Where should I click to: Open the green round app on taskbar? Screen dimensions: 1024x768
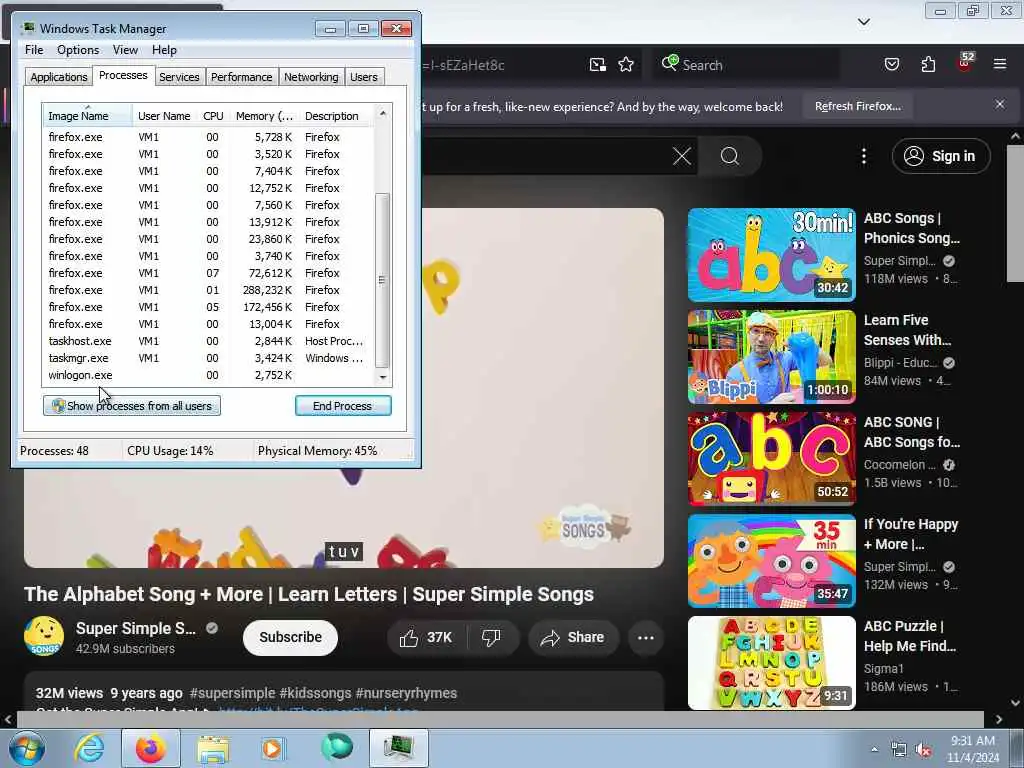[337, 748]
